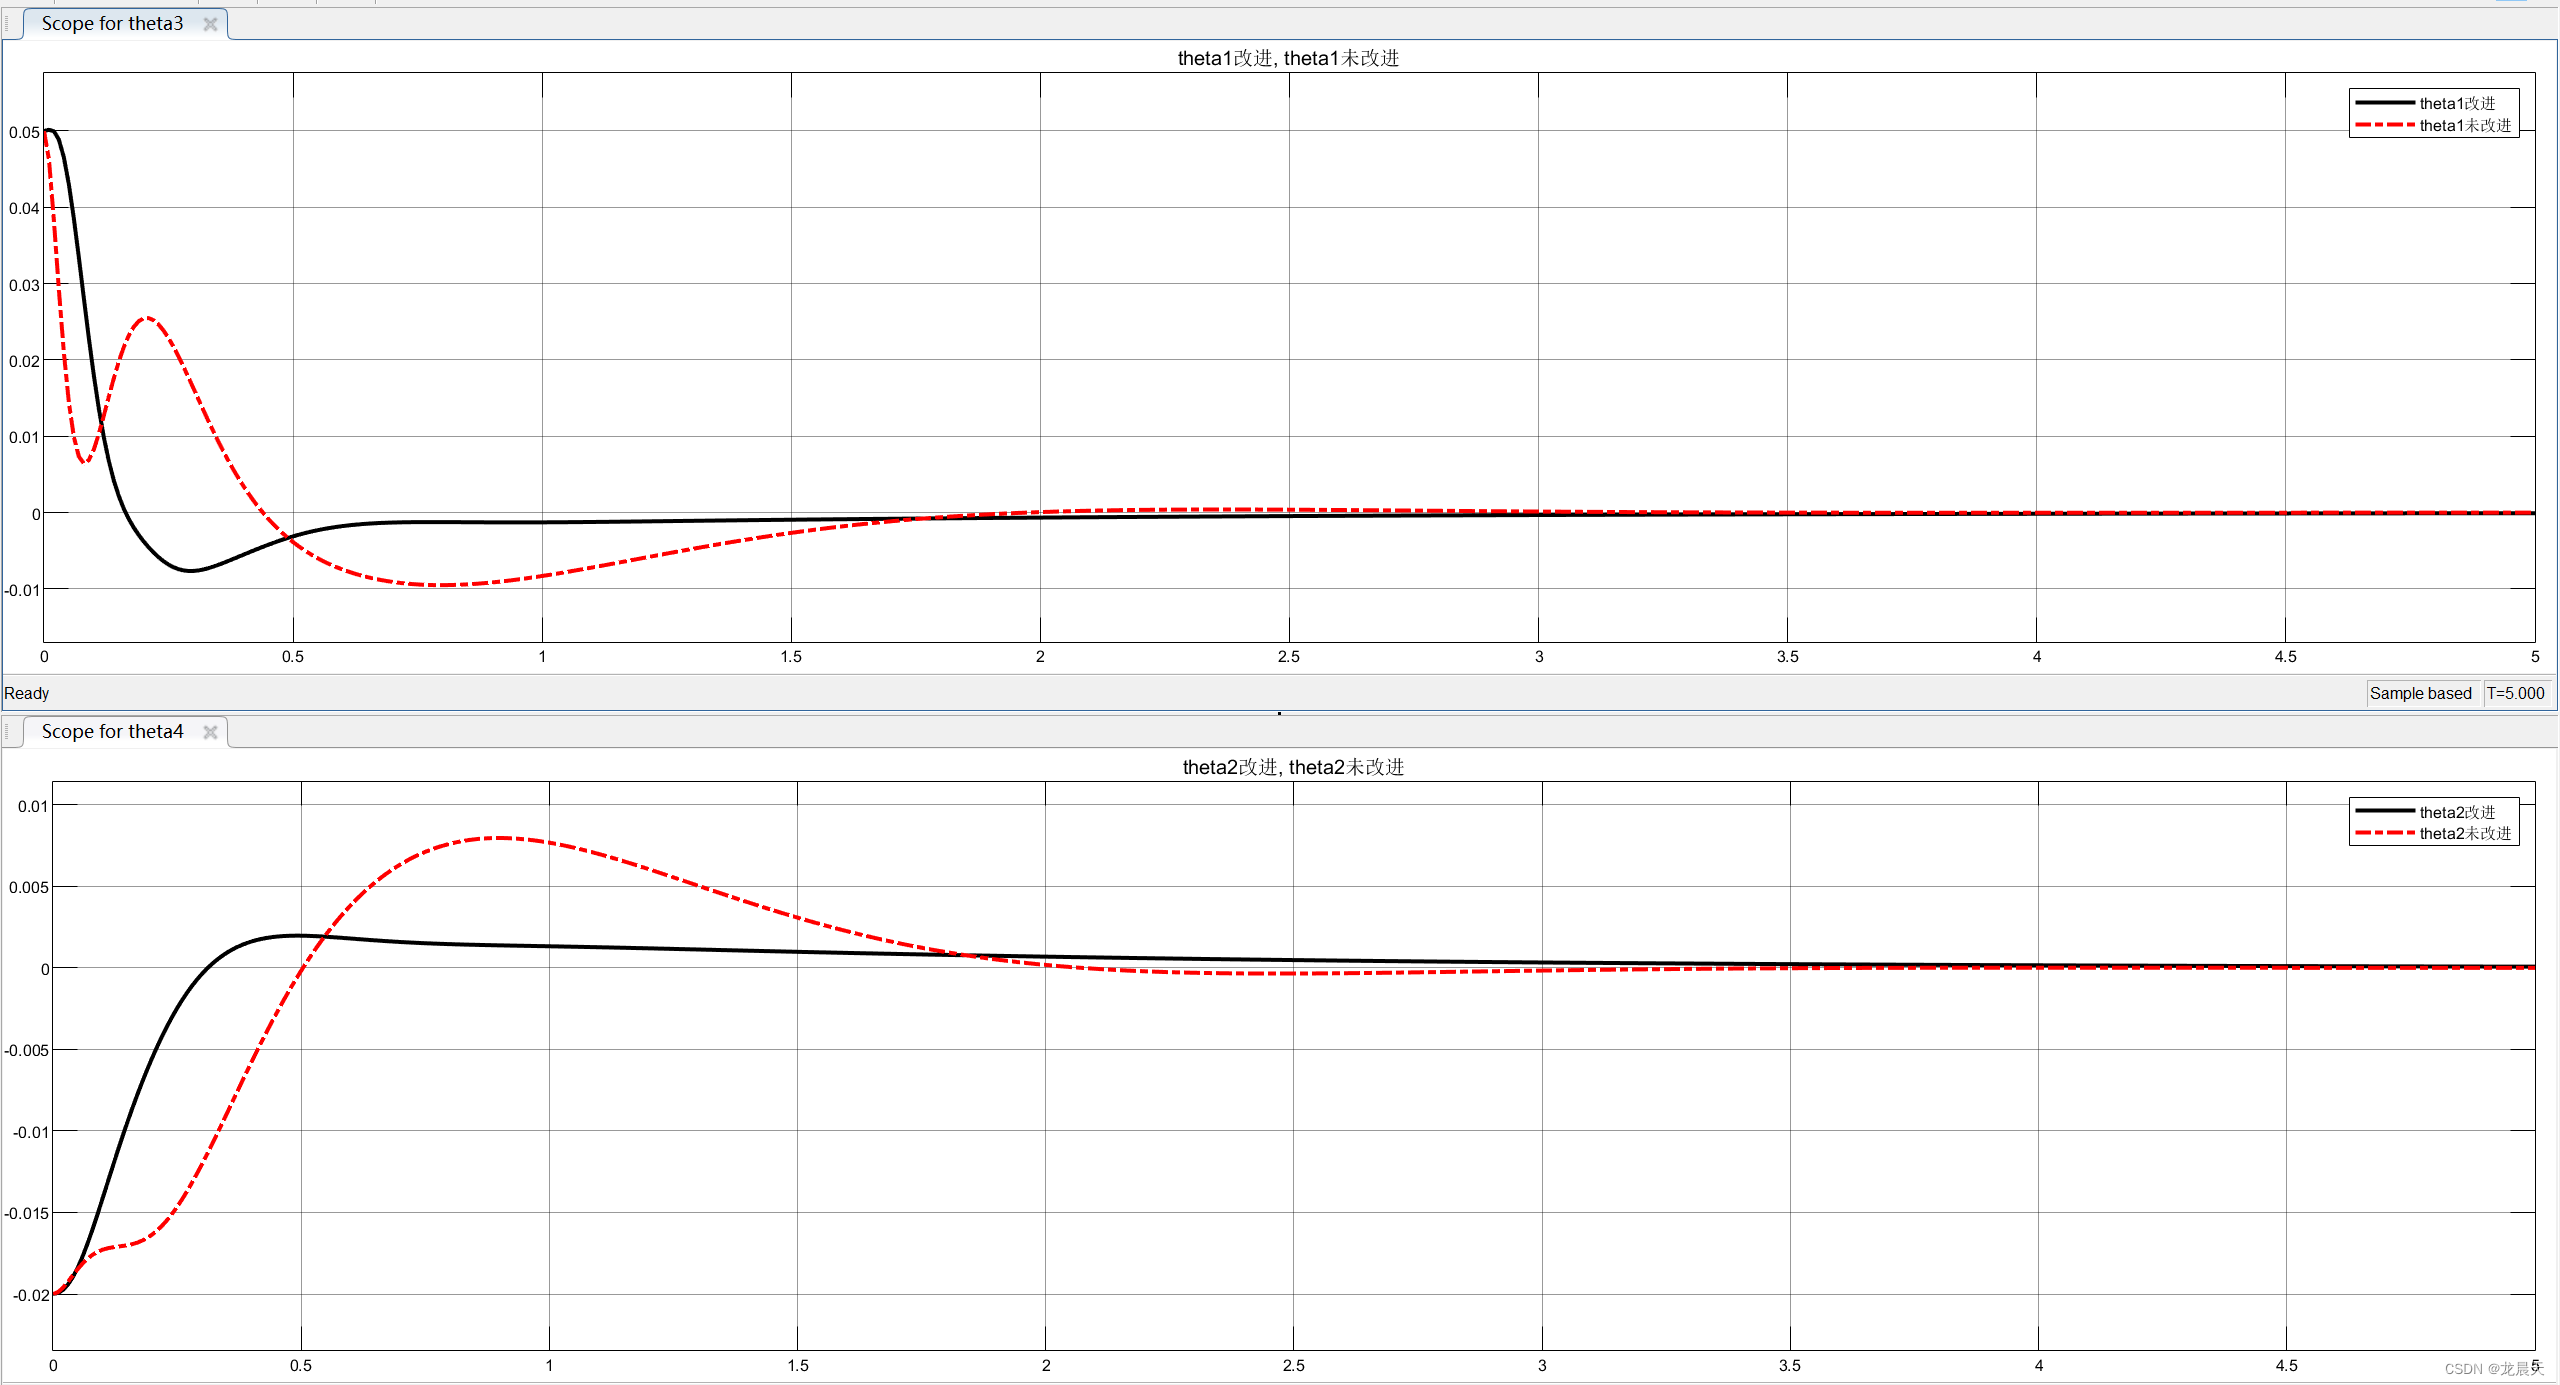The image size is (2560, 1385).
Task: Click the black line sample in theta2 legend
Action: click(2385, 811)
